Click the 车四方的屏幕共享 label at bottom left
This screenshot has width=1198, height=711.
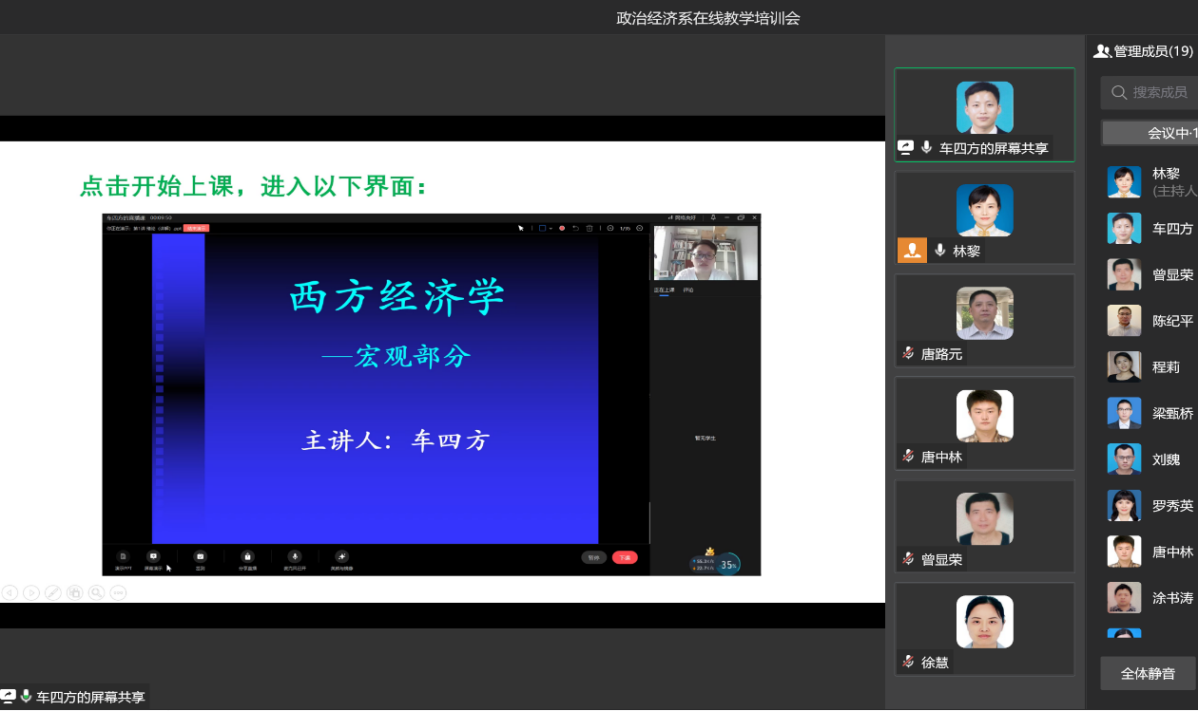tap(90, 697)
